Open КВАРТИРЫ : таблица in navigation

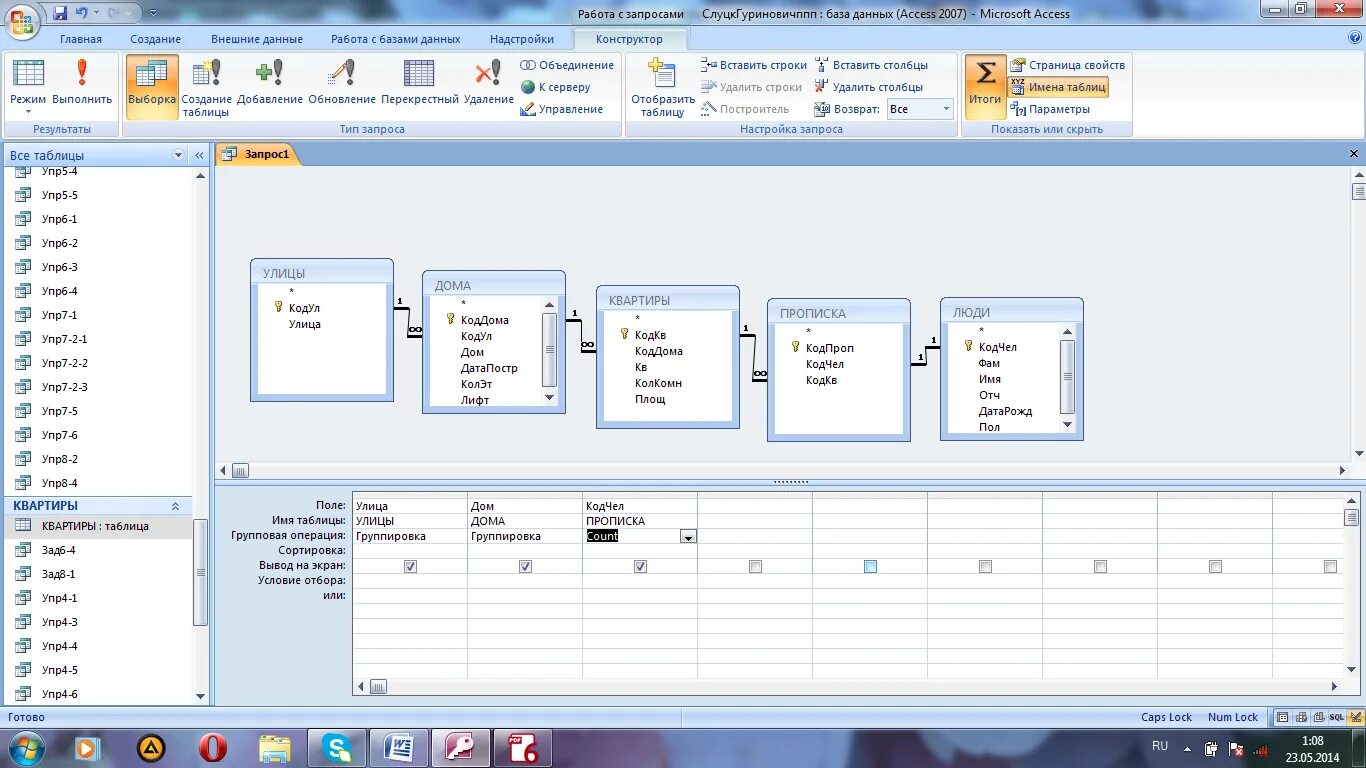(x=96, y=526)
